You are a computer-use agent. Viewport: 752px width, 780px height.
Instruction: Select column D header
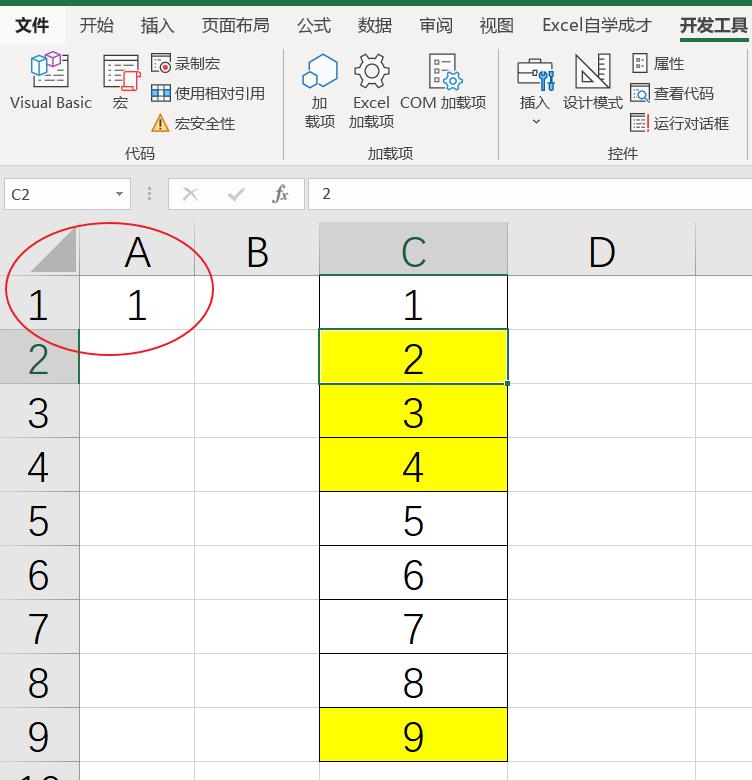(x=601, y=253)
